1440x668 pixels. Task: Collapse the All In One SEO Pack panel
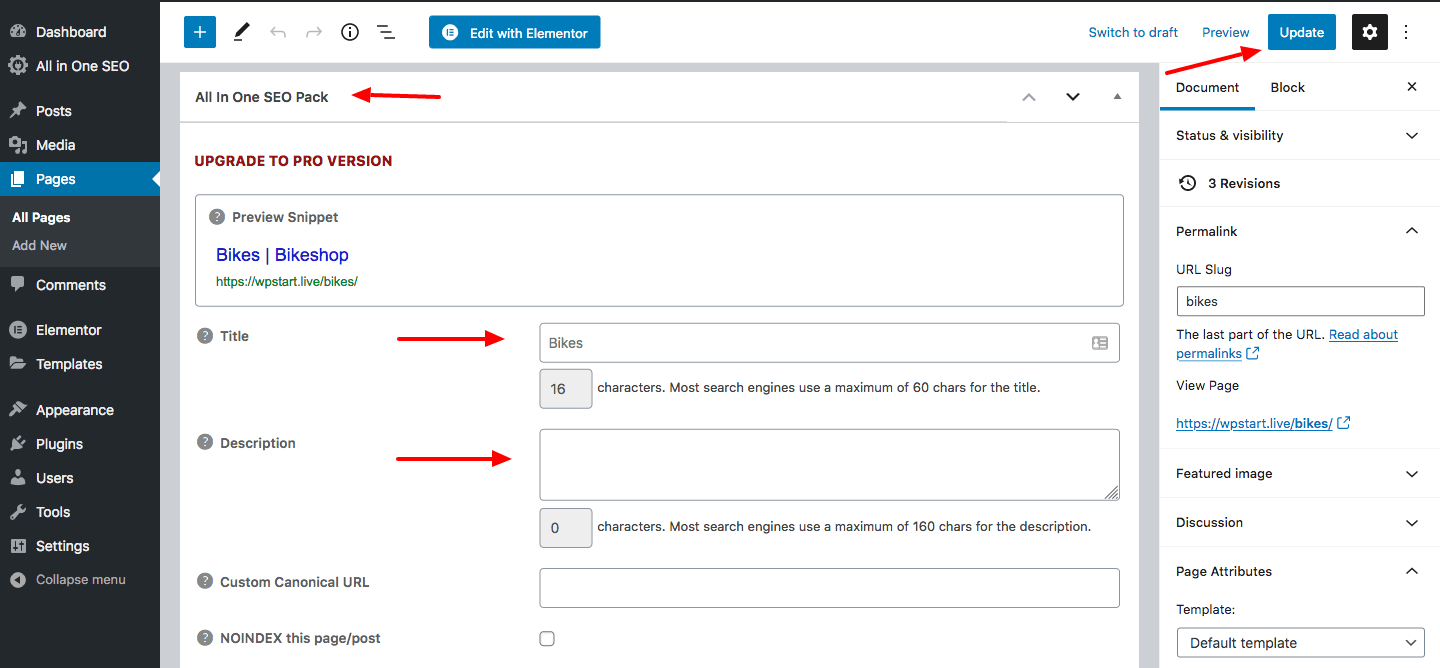click(x=1117, y=97)
